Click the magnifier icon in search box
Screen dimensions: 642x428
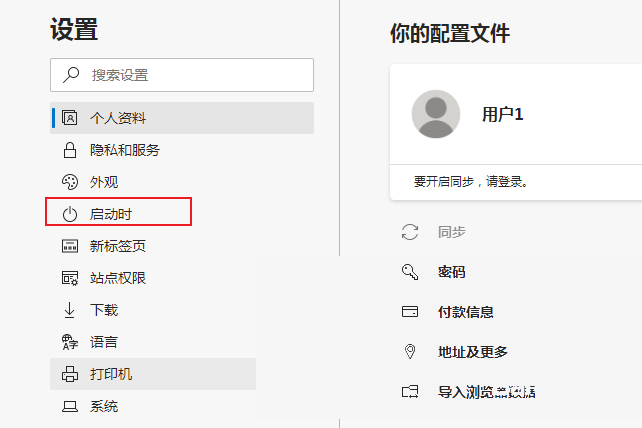point(71,75)
